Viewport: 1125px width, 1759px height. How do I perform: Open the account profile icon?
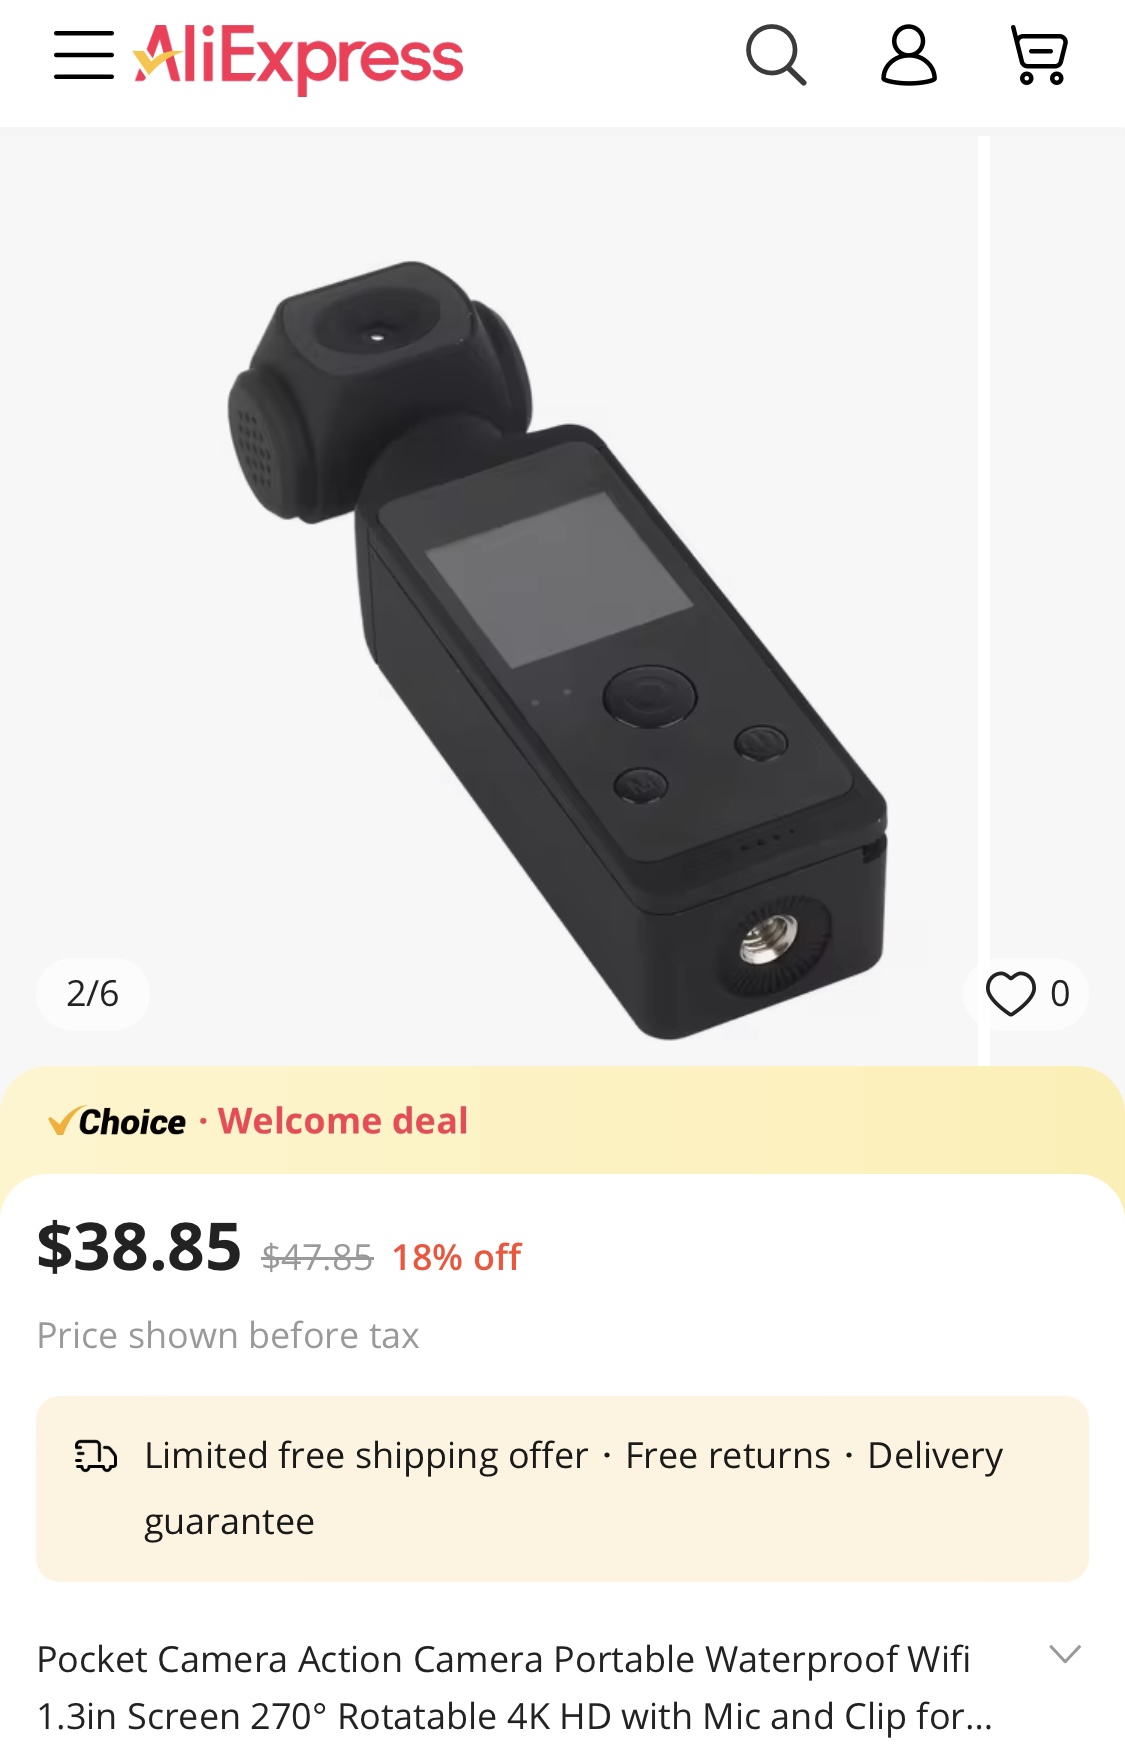tap(908, 55)
